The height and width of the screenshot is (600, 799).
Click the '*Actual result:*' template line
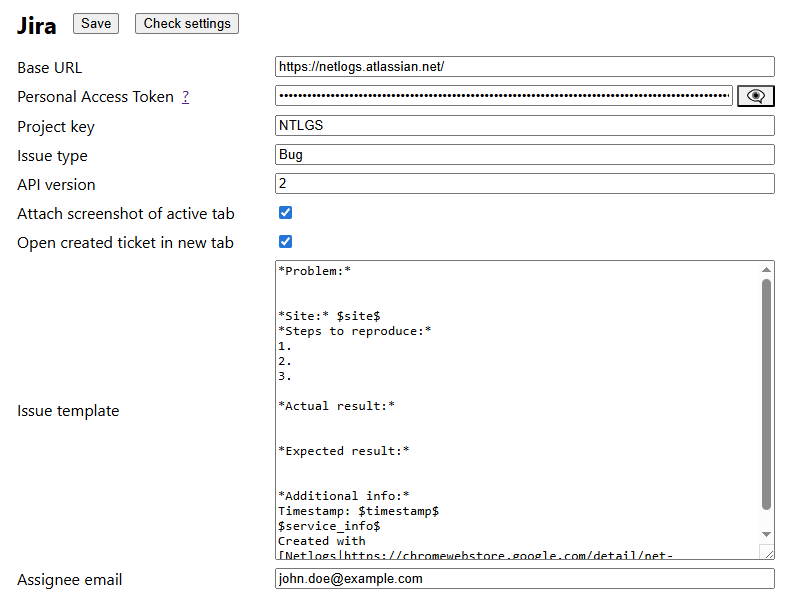coord(336,406)
